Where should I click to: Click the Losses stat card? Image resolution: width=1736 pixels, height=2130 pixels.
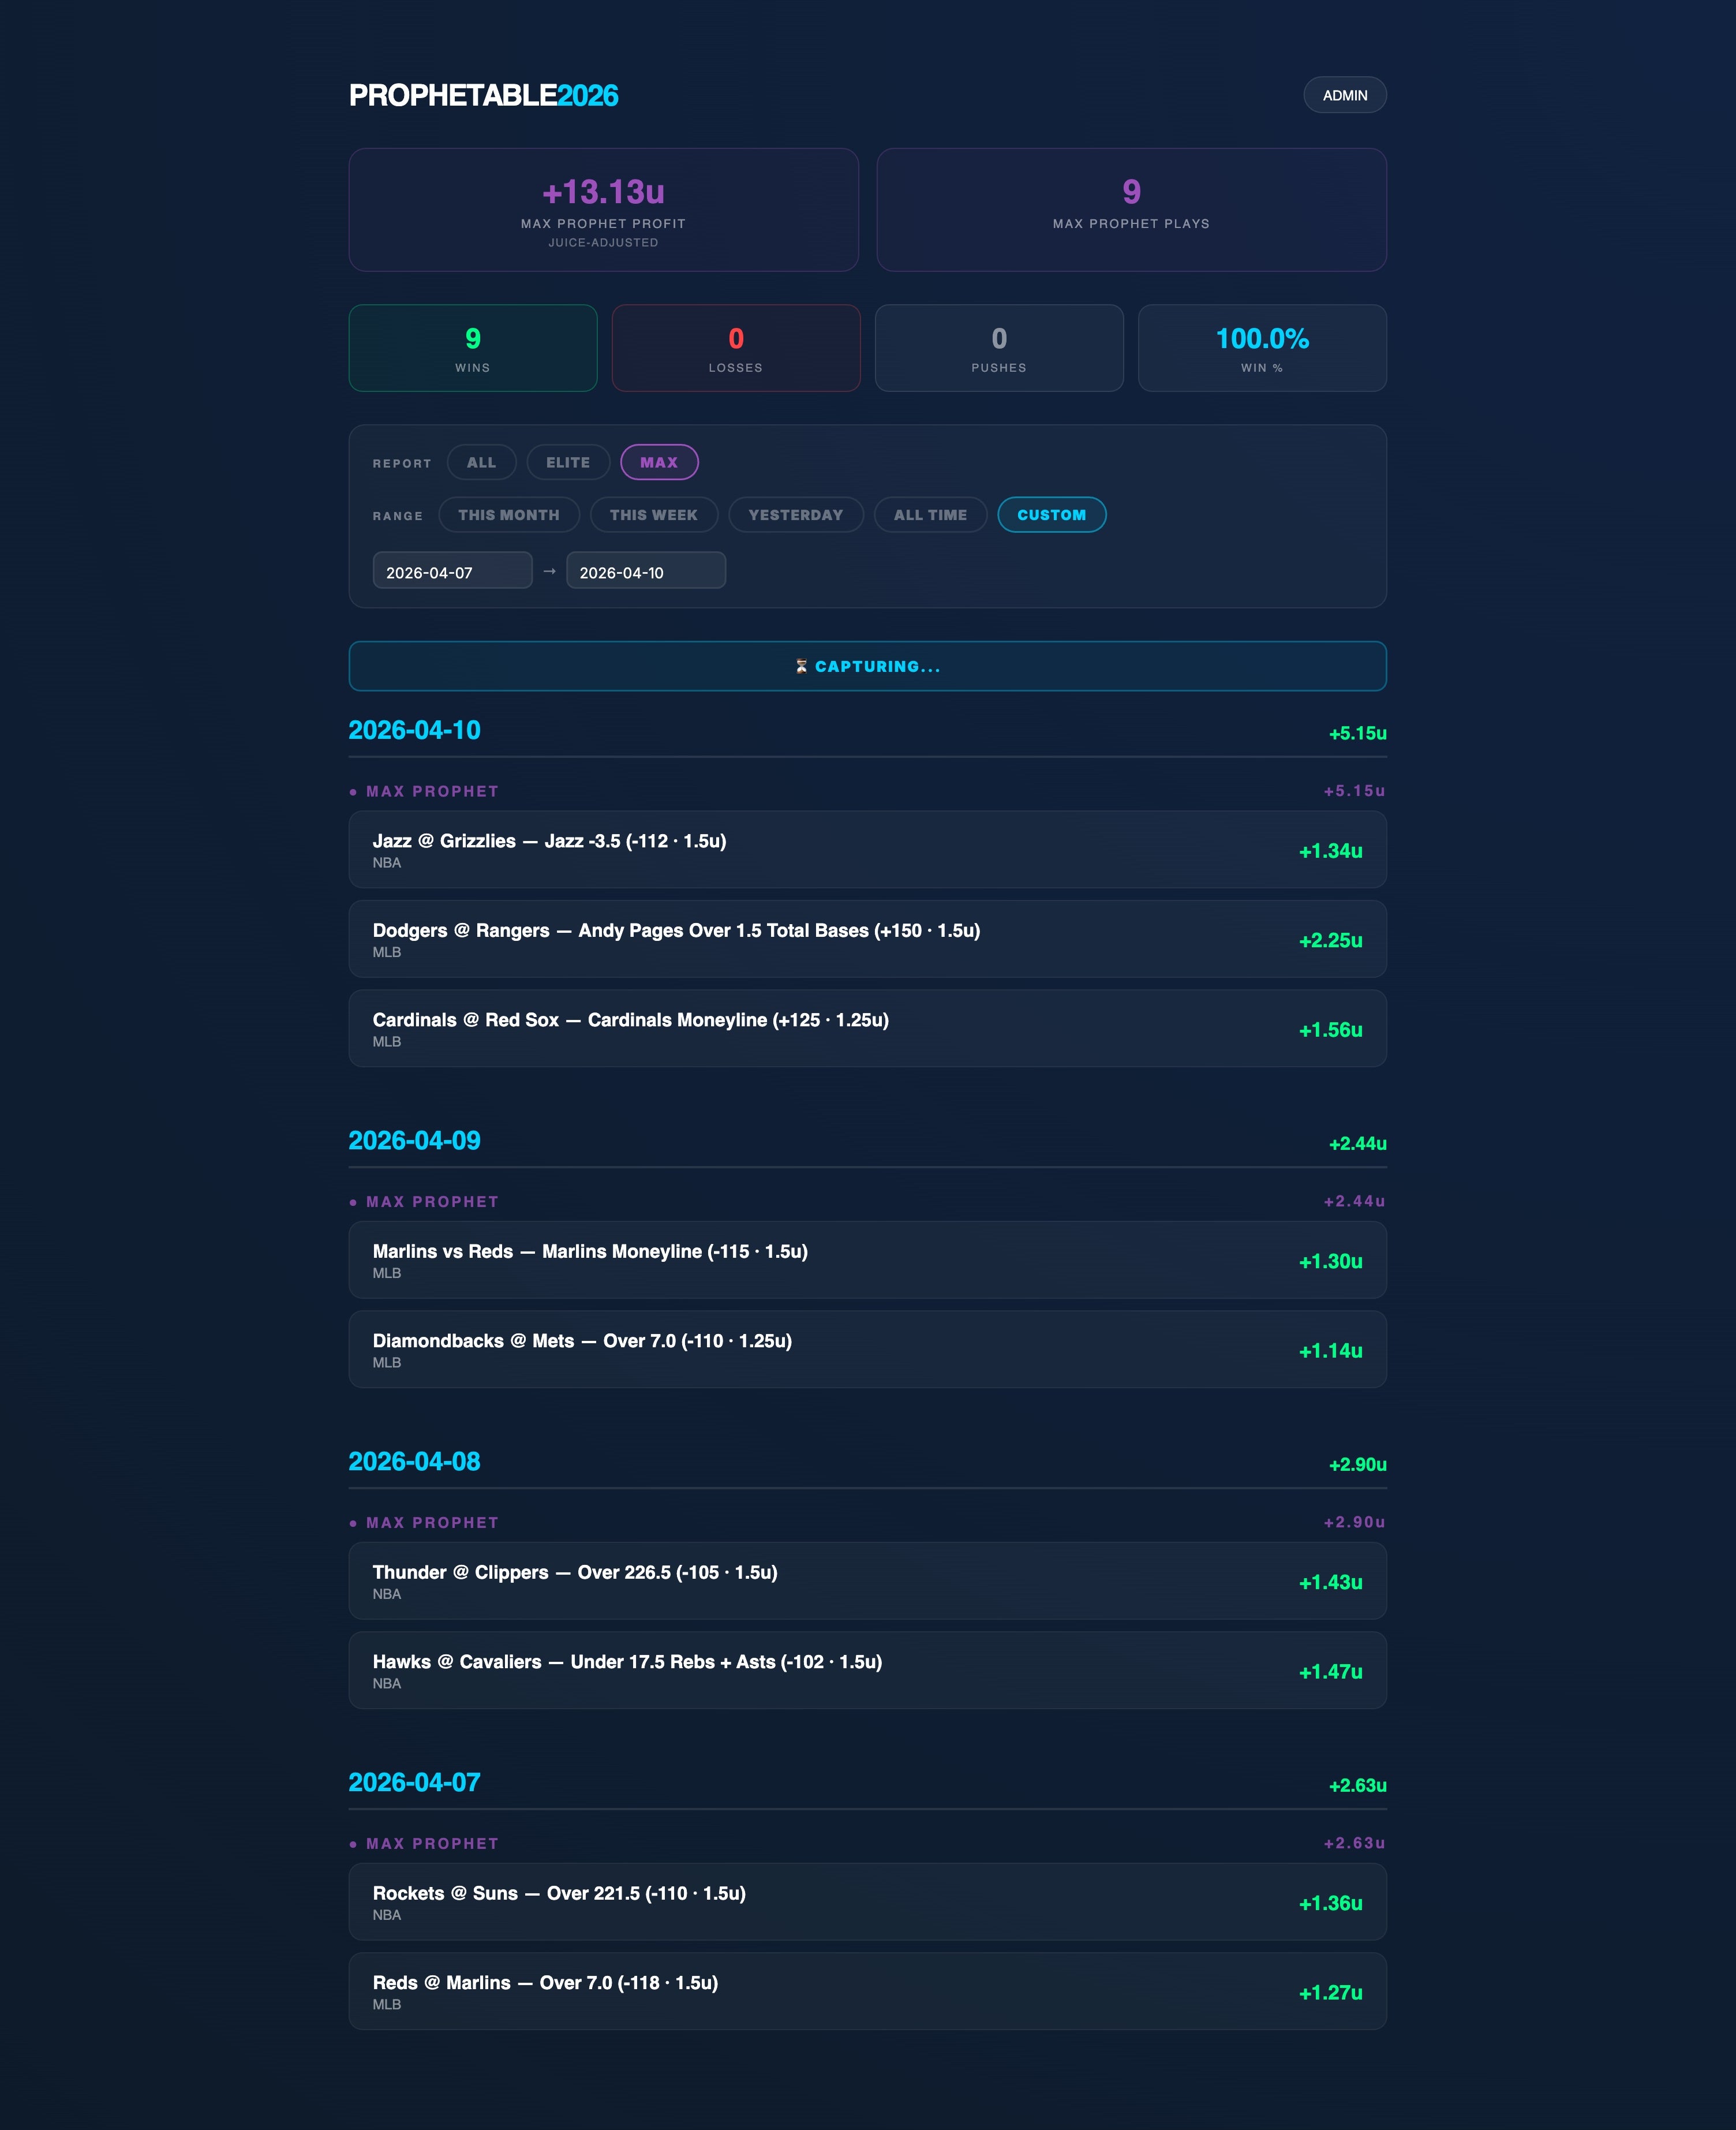736,348
